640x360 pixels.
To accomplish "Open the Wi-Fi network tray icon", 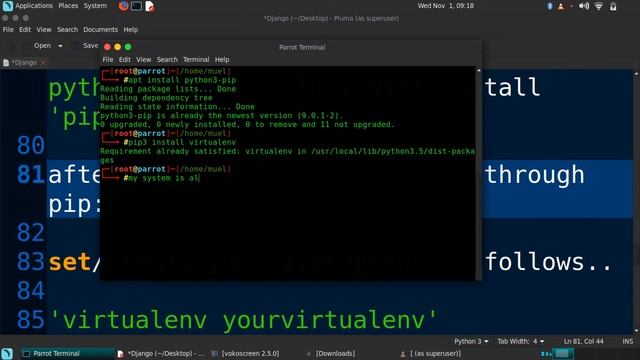I will 598,6.
